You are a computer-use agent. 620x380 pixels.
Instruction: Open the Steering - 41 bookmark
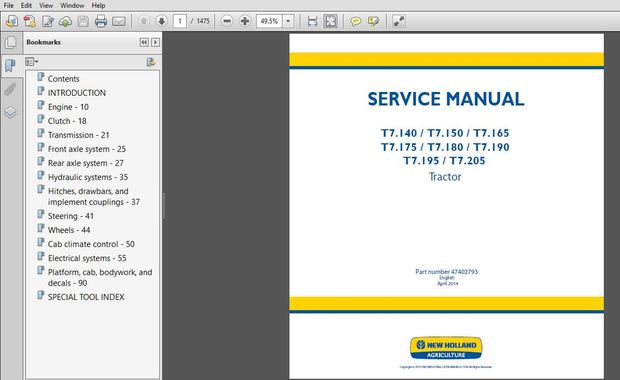[70, 216]
